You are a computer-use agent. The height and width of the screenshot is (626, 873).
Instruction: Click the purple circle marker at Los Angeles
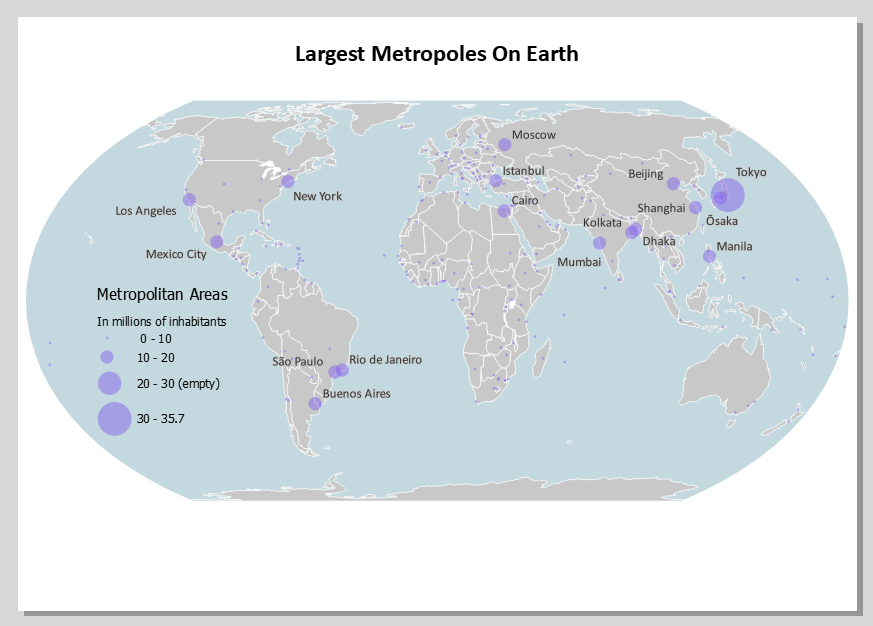coord(189,199)
